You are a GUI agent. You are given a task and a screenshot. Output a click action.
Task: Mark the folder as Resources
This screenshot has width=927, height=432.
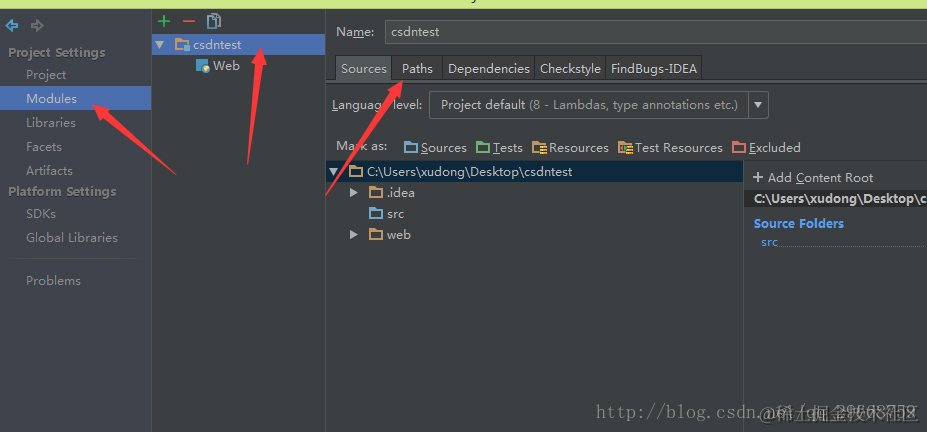tap(570, 148)
